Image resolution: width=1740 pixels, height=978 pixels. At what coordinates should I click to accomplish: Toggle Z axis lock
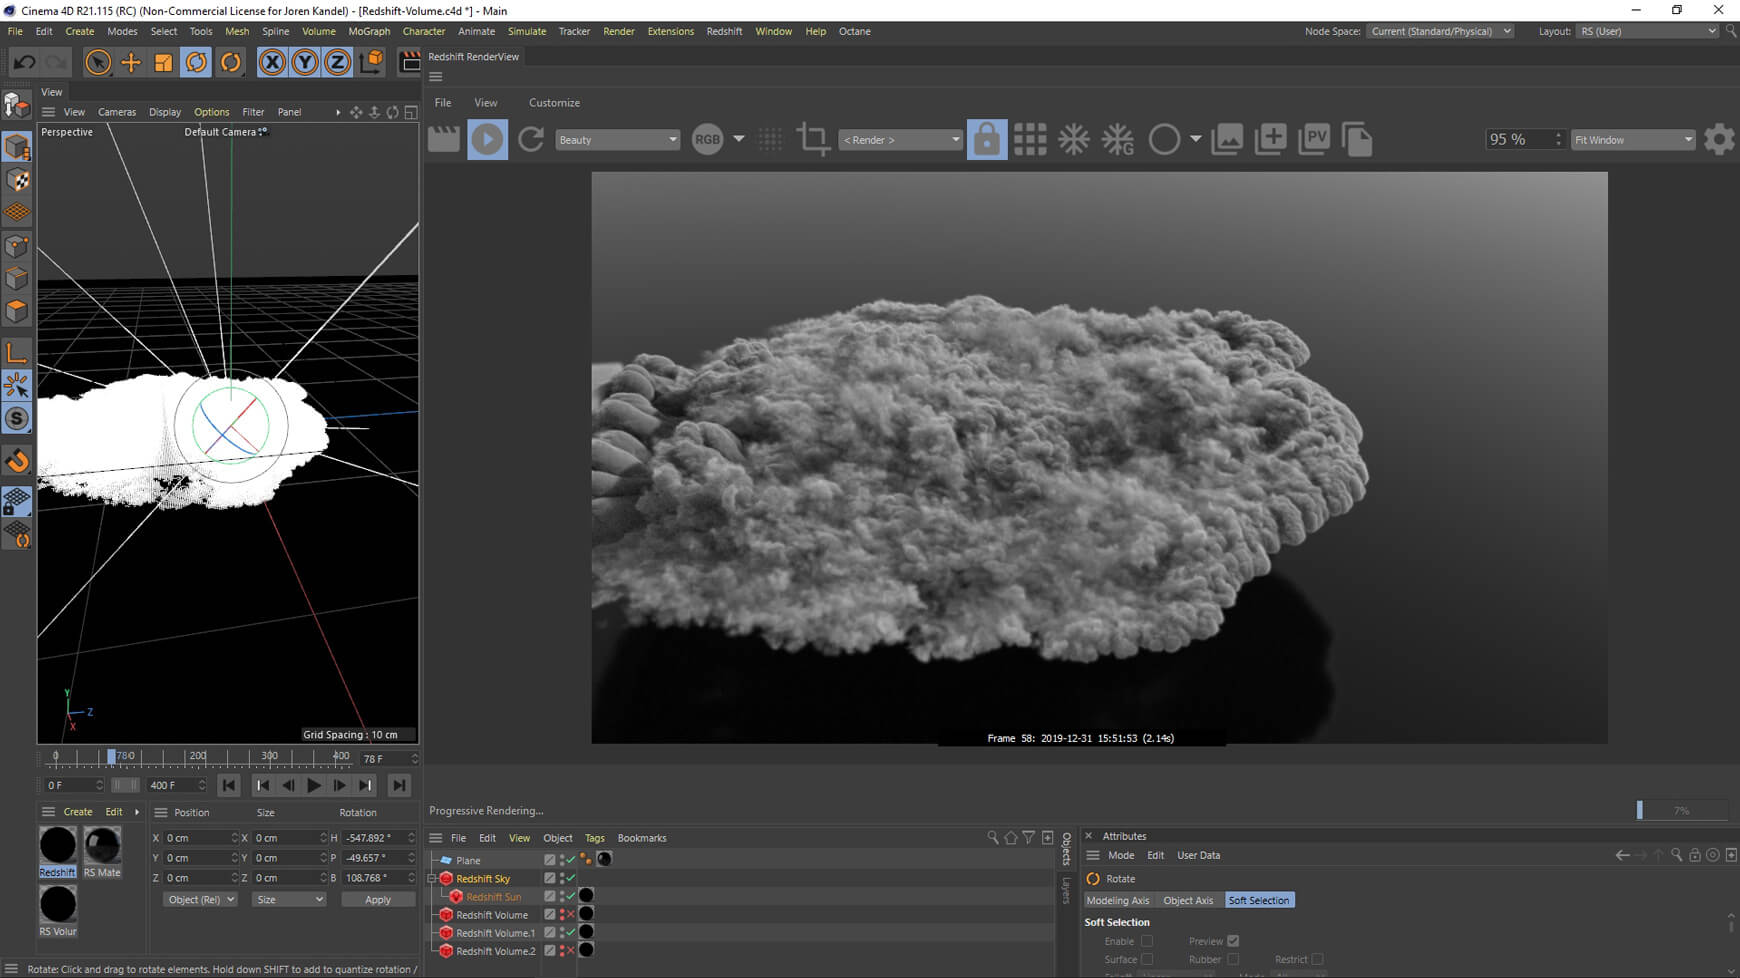pos(338,62)
